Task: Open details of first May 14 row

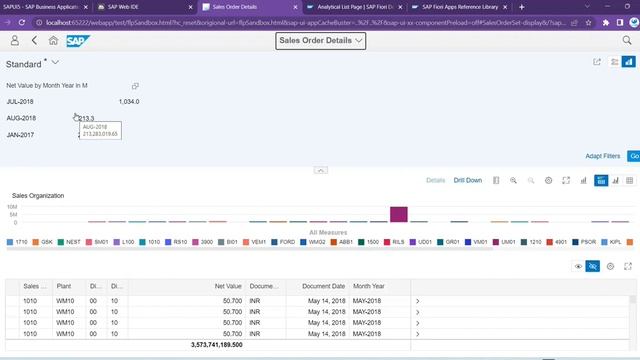Action: [x=417, y=301]
